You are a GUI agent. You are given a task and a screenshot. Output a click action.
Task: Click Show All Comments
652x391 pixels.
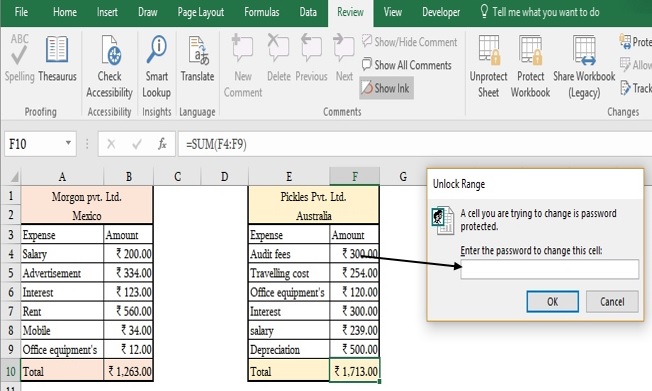click(x=407, y=65)
